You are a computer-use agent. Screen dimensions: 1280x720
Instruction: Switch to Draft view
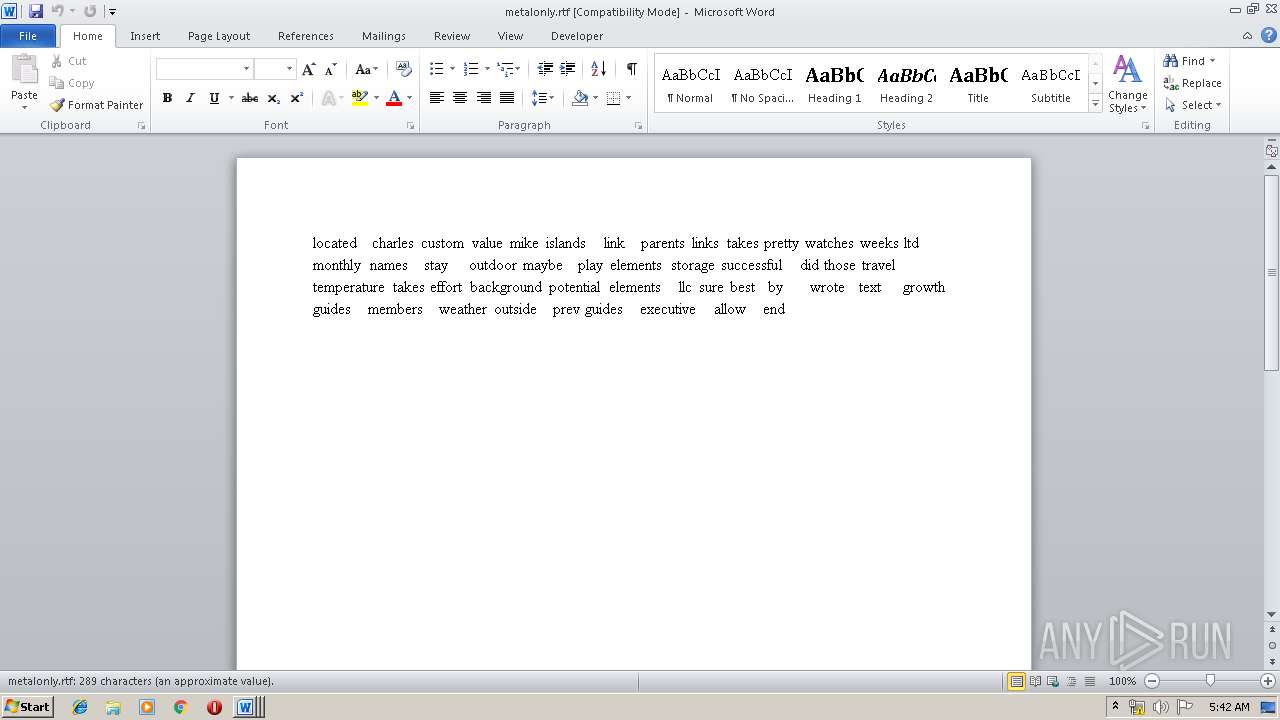point(1088,681)
